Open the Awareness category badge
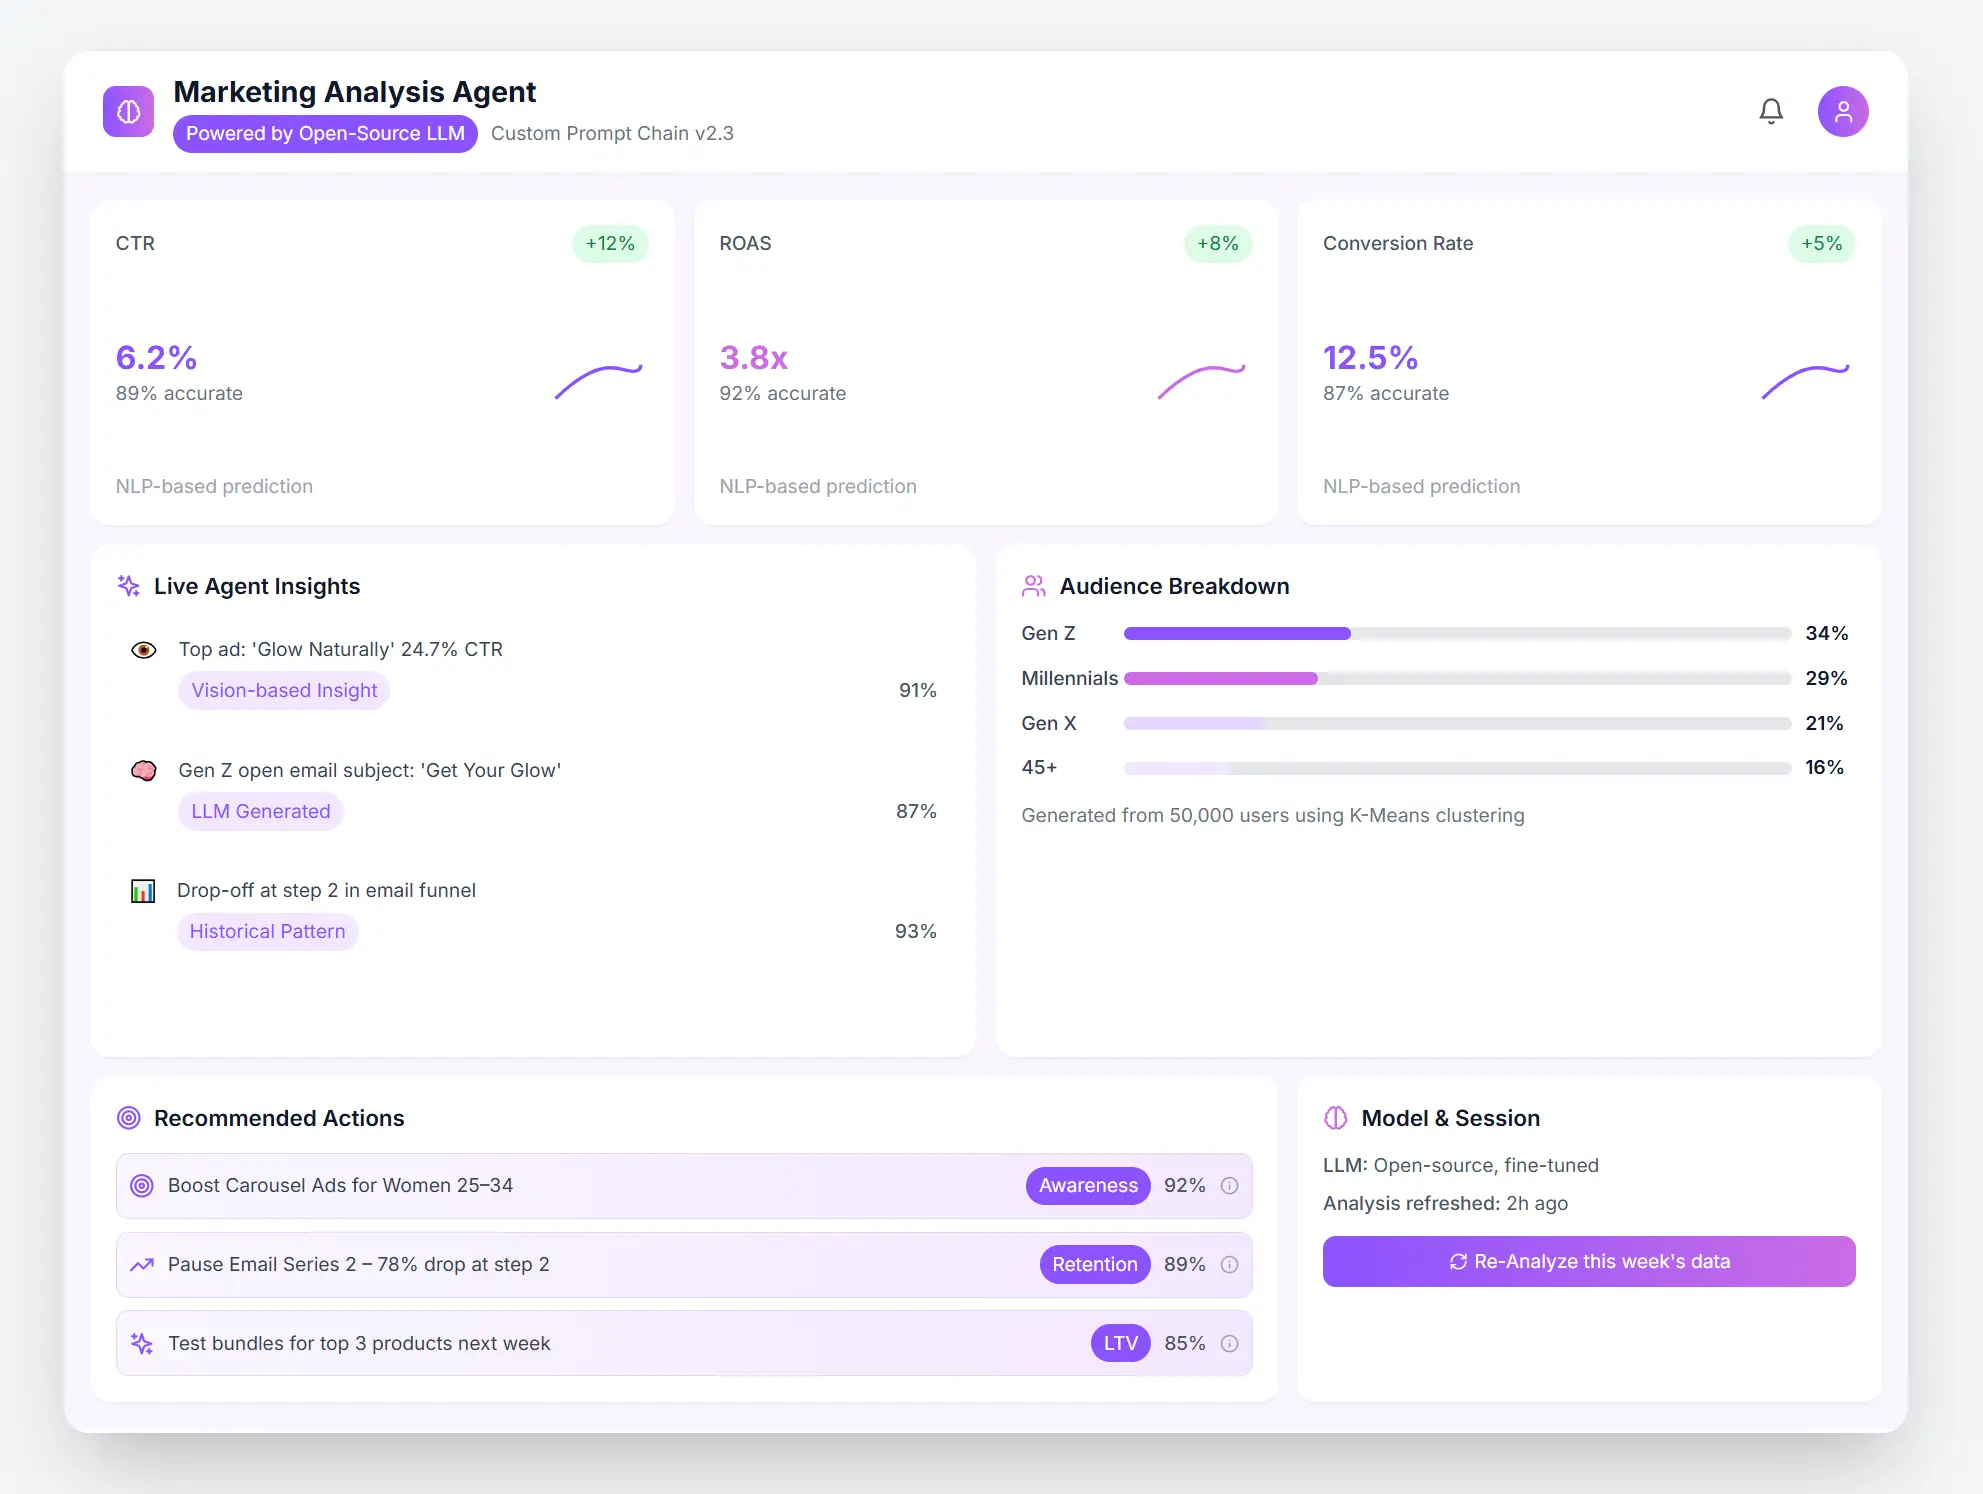Image resolution: width=1983 pixels, height=1494 pixels. coord(1087,1185)
